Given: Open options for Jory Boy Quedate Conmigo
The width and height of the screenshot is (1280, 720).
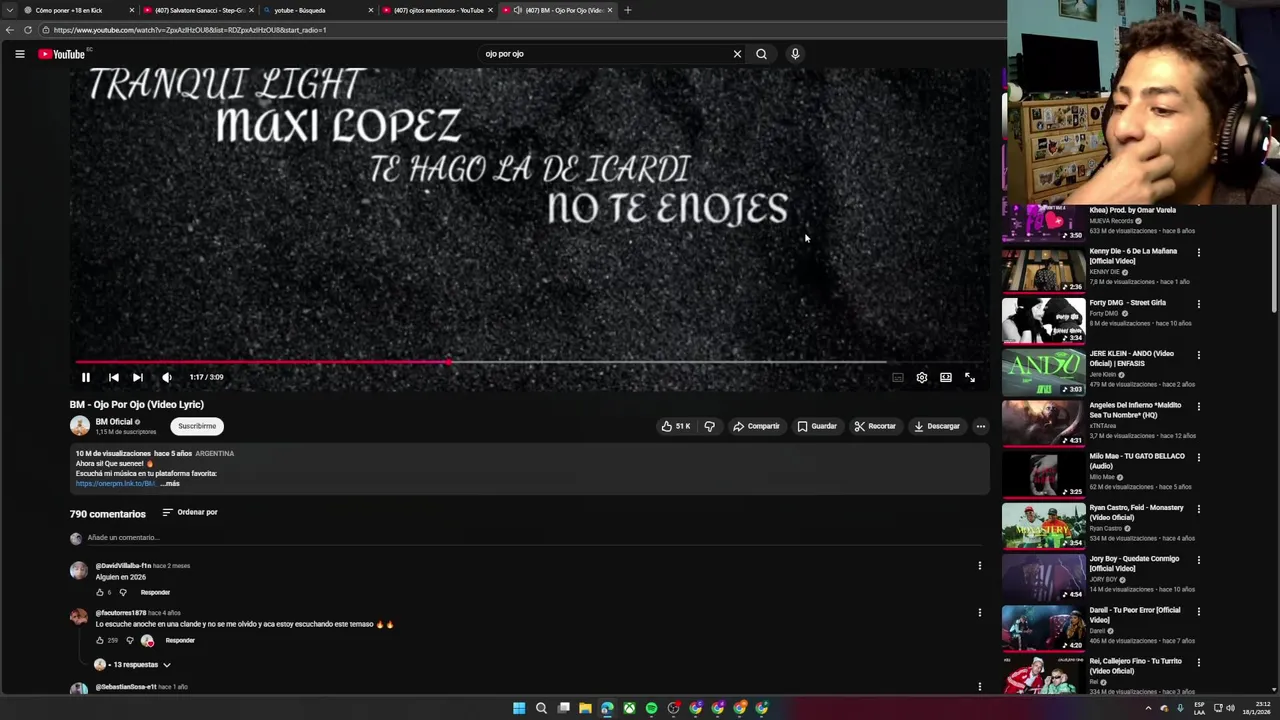Looking at the screenshot, I should point(1199,559).
